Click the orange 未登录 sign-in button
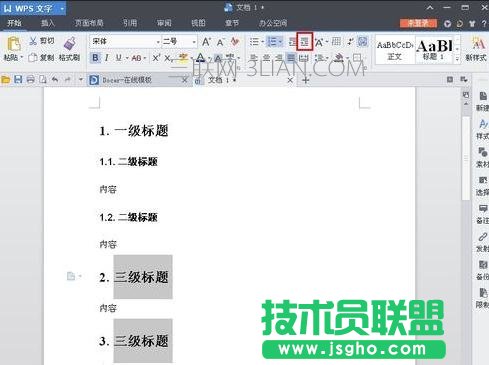Screen dimensions: 489x365 [x=418, y=23]
